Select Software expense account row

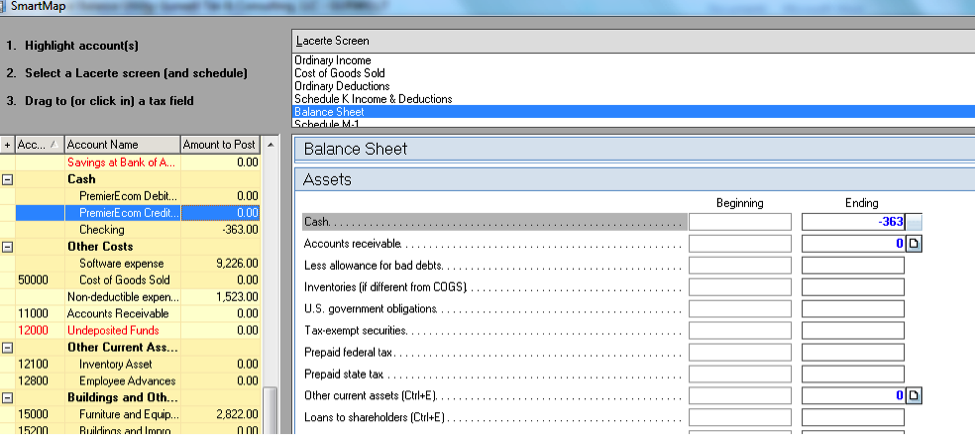pos(130,263)
